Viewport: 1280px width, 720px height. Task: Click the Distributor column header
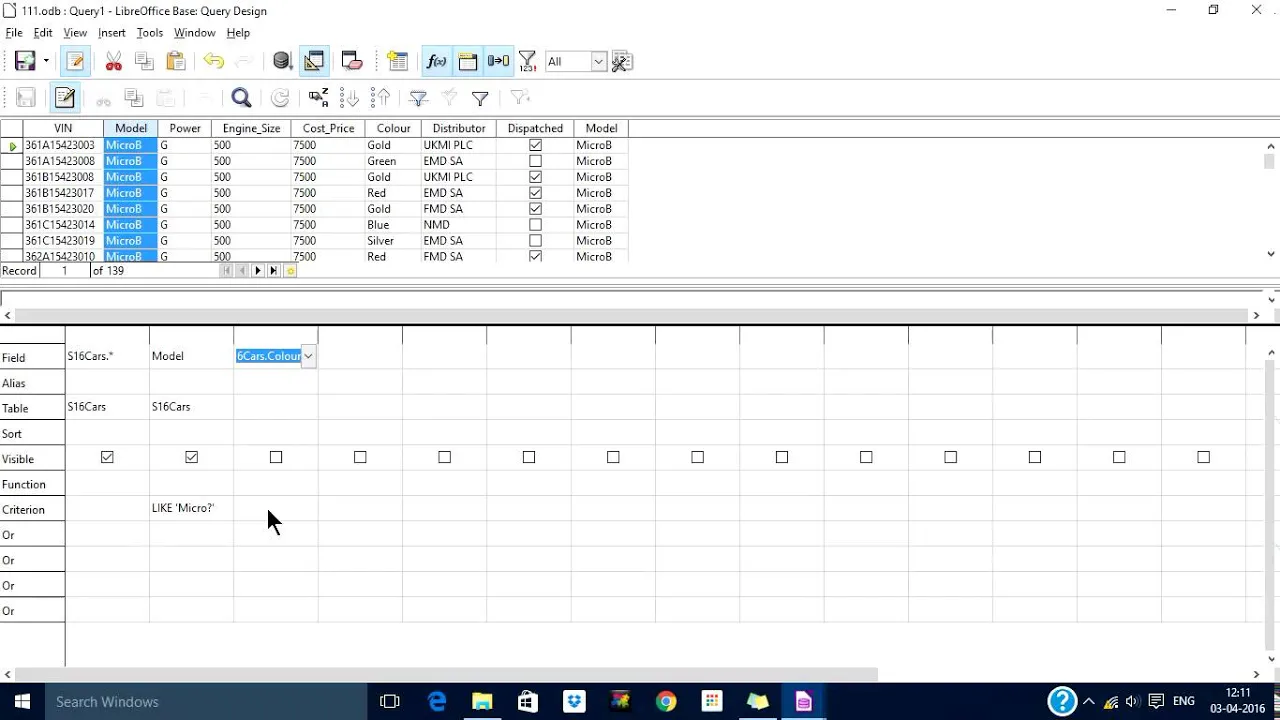pos(459,128)
